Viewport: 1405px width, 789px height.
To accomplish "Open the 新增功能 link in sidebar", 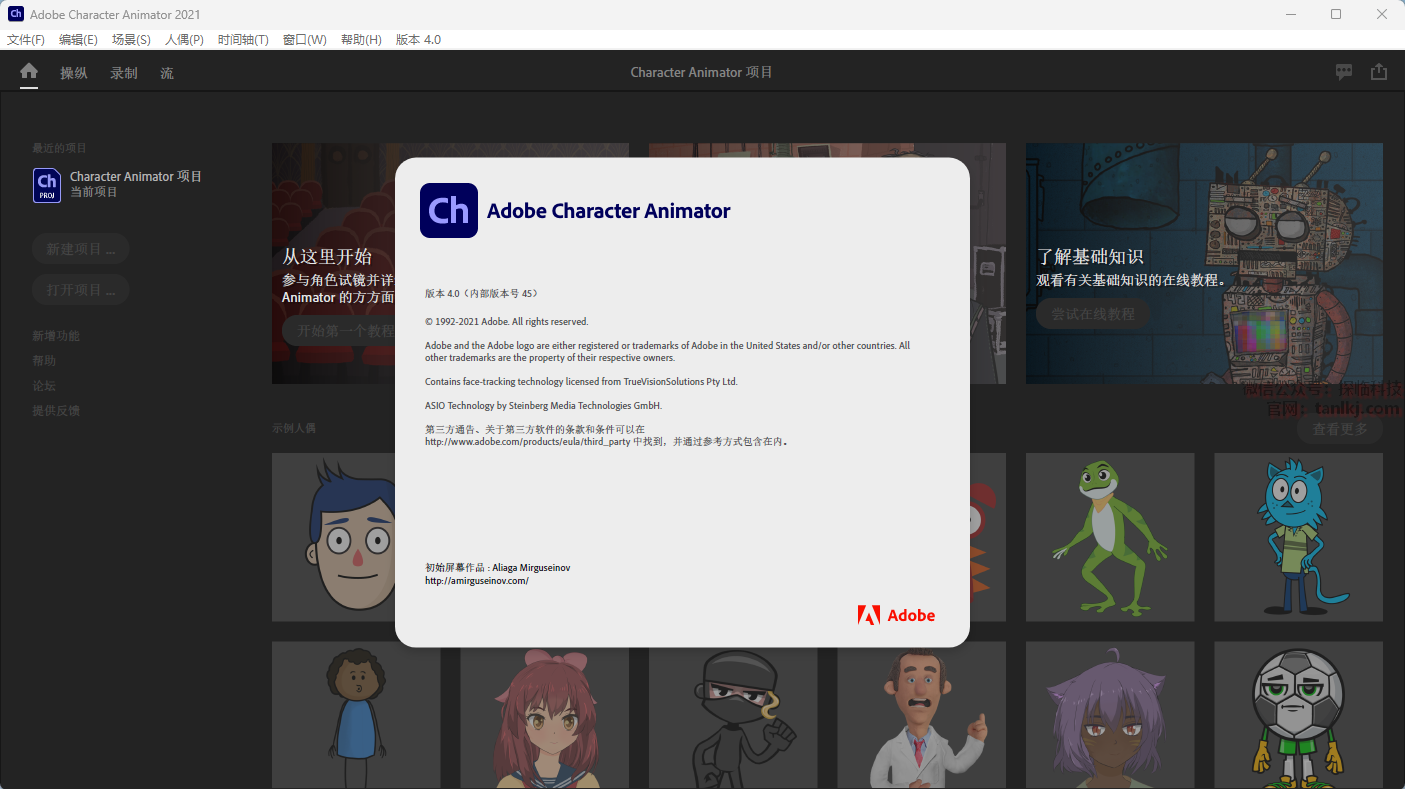I will 56,336.
